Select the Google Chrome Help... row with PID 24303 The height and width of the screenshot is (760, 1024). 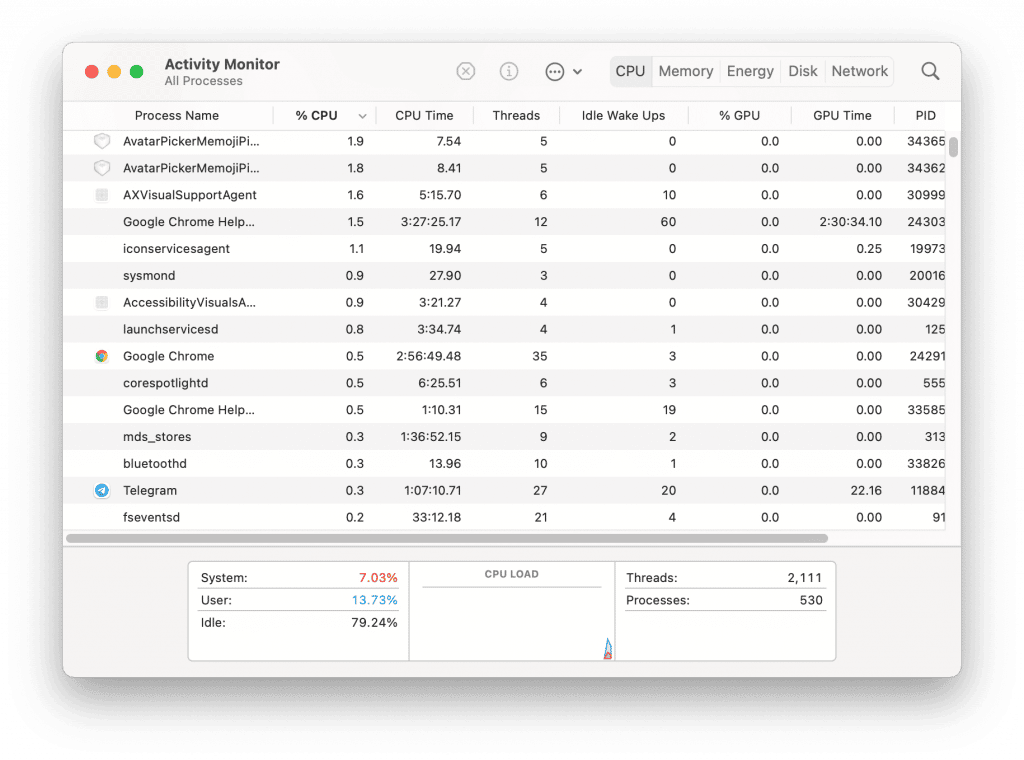point(504,221)
